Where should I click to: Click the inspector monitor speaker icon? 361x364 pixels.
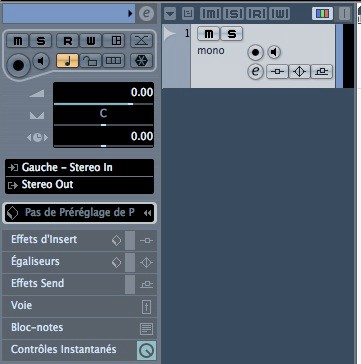(x=41, y=61)
